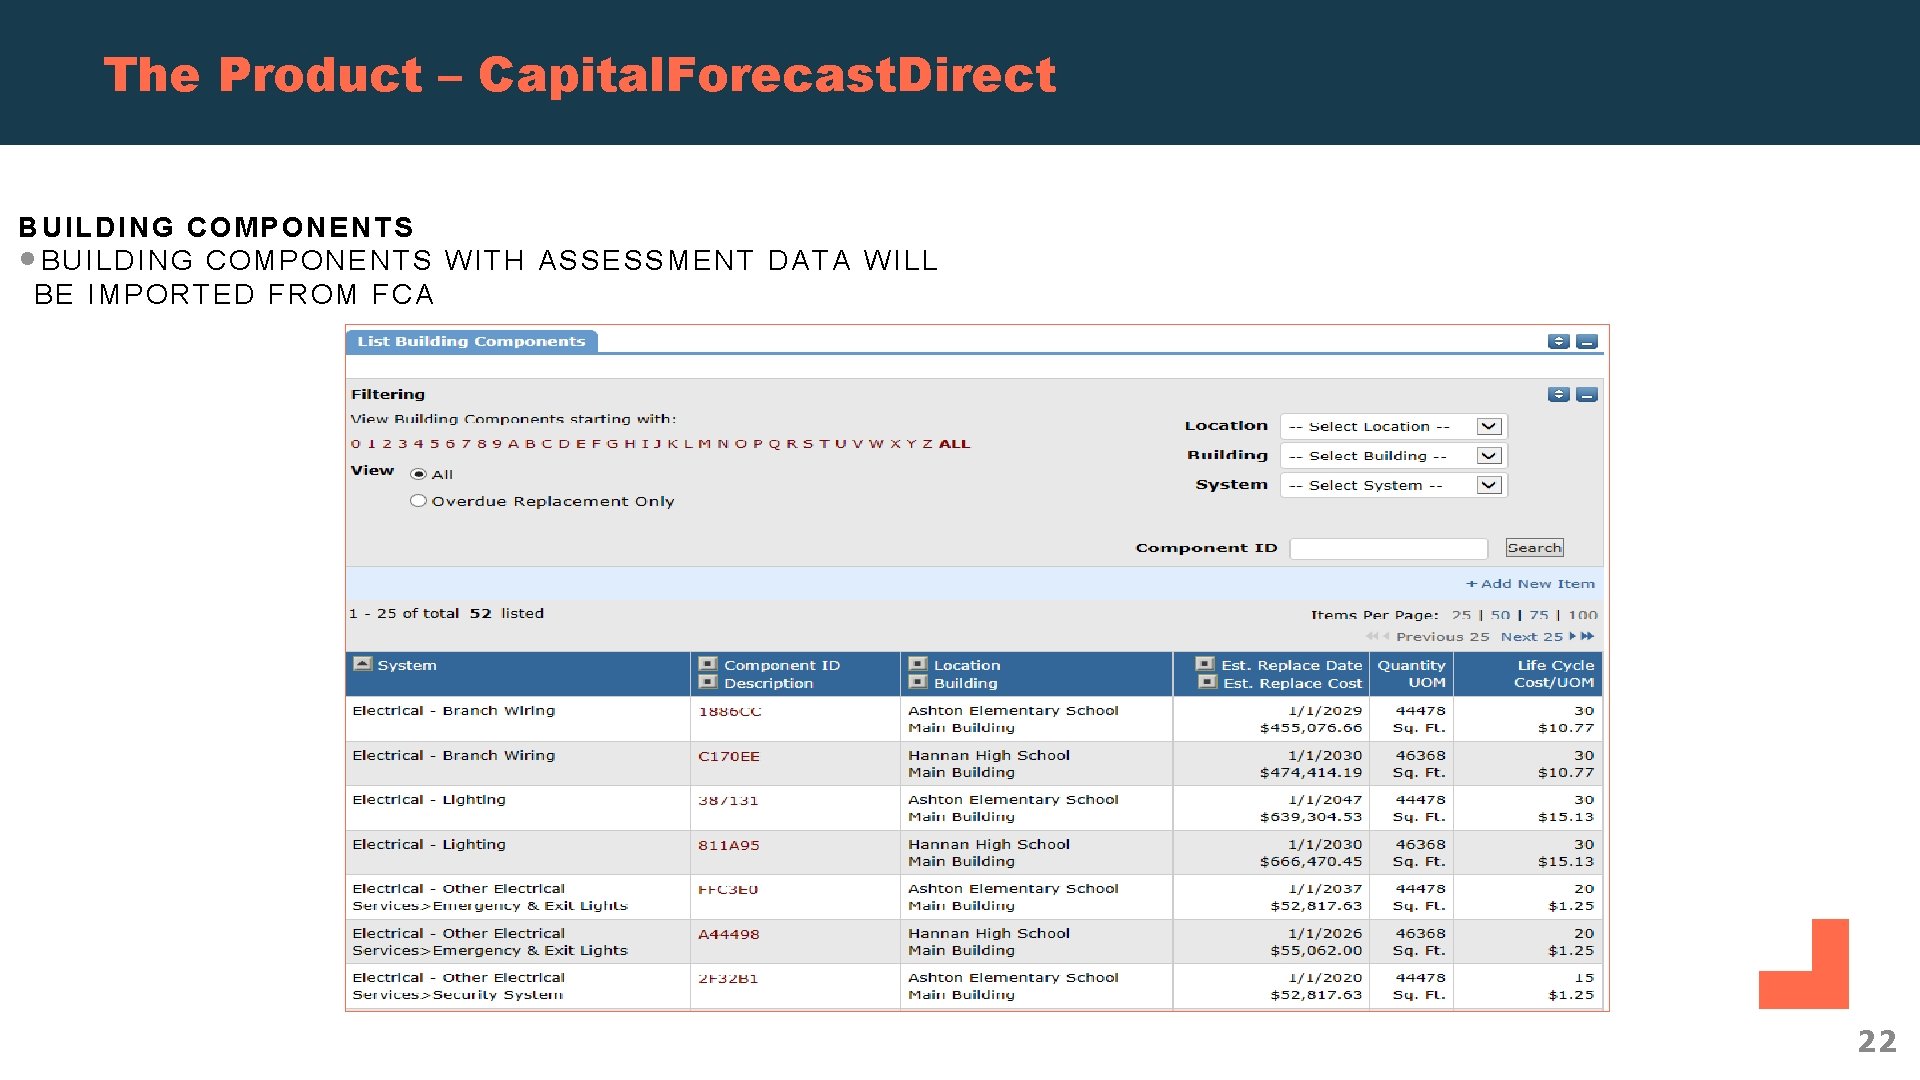Sort by System column icon
1920x1080 pixels.
[x=363, y=664]
